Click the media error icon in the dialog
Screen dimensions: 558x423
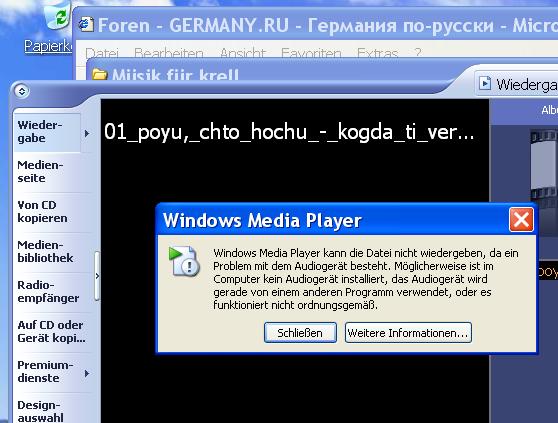[184, 261]
